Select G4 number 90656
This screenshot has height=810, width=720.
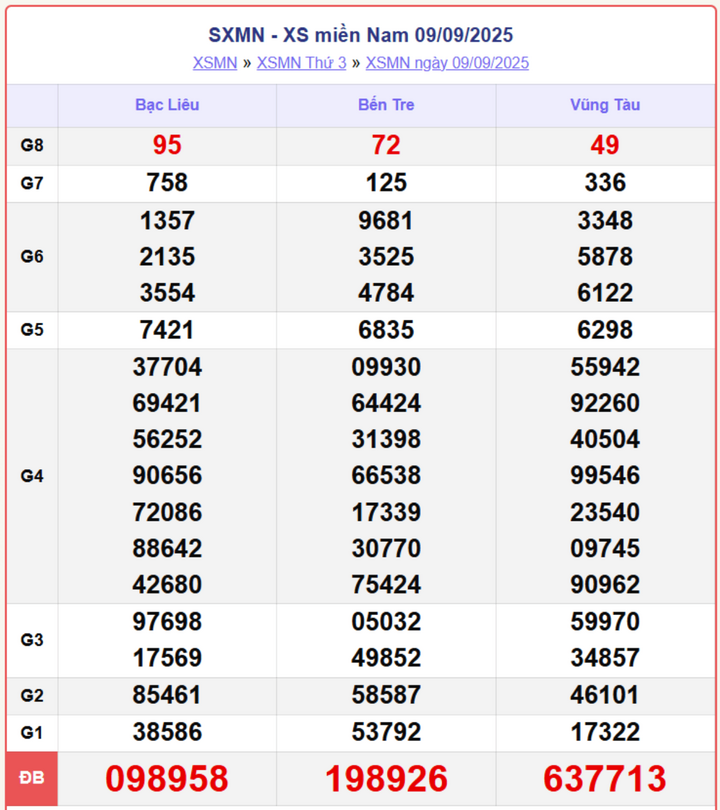167,475
